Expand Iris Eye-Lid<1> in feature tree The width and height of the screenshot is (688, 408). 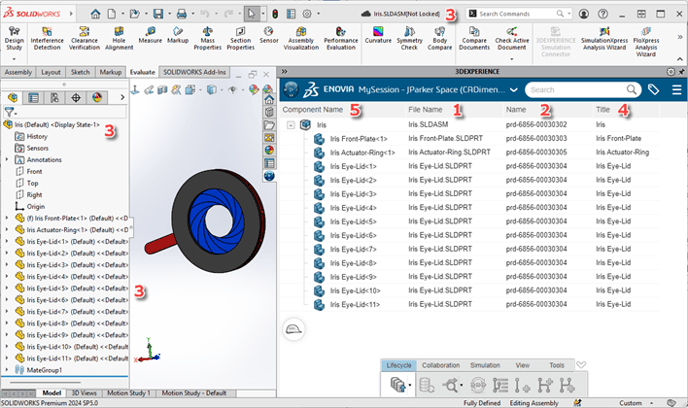(7, 241)
